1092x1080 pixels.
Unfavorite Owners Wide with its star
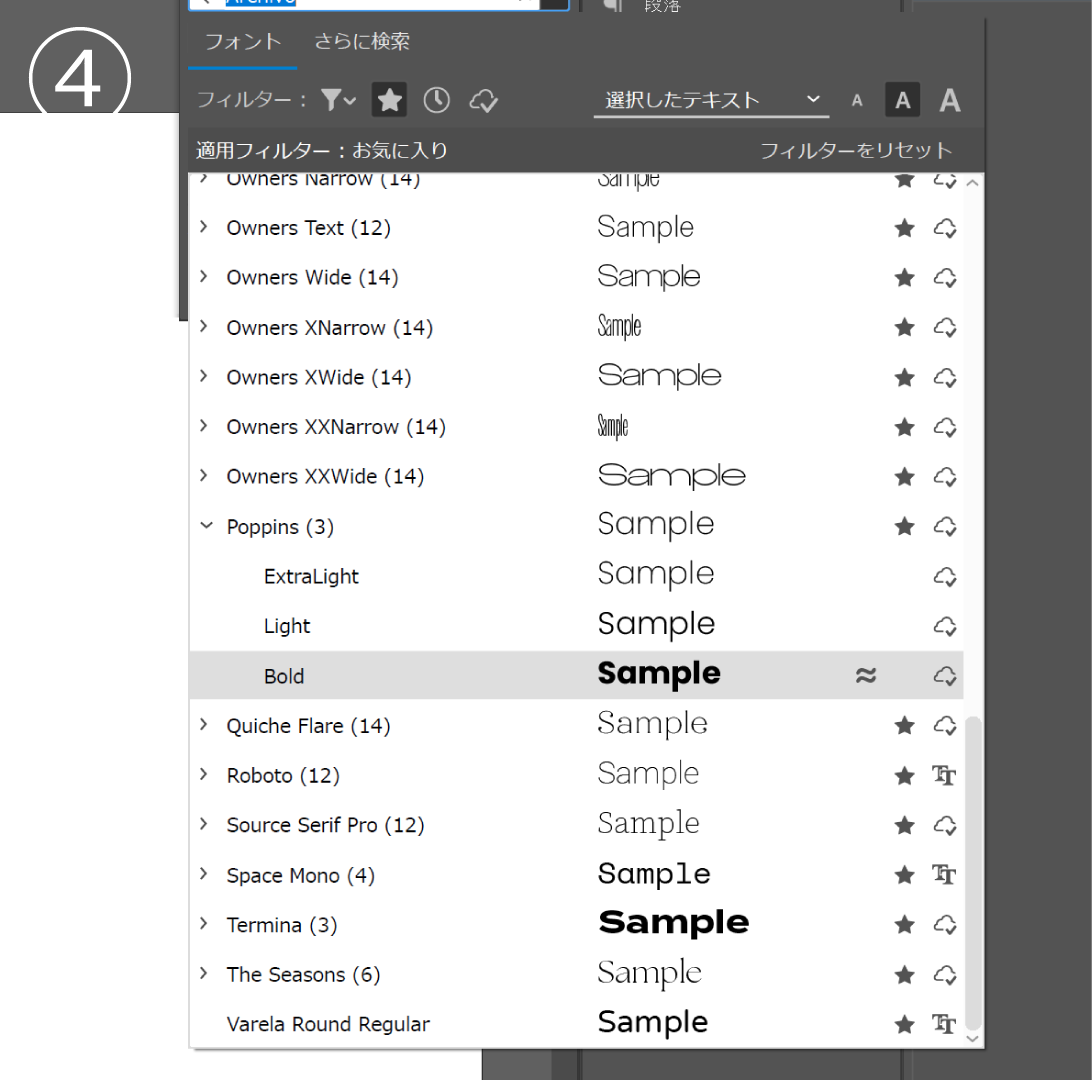[905, 278]
